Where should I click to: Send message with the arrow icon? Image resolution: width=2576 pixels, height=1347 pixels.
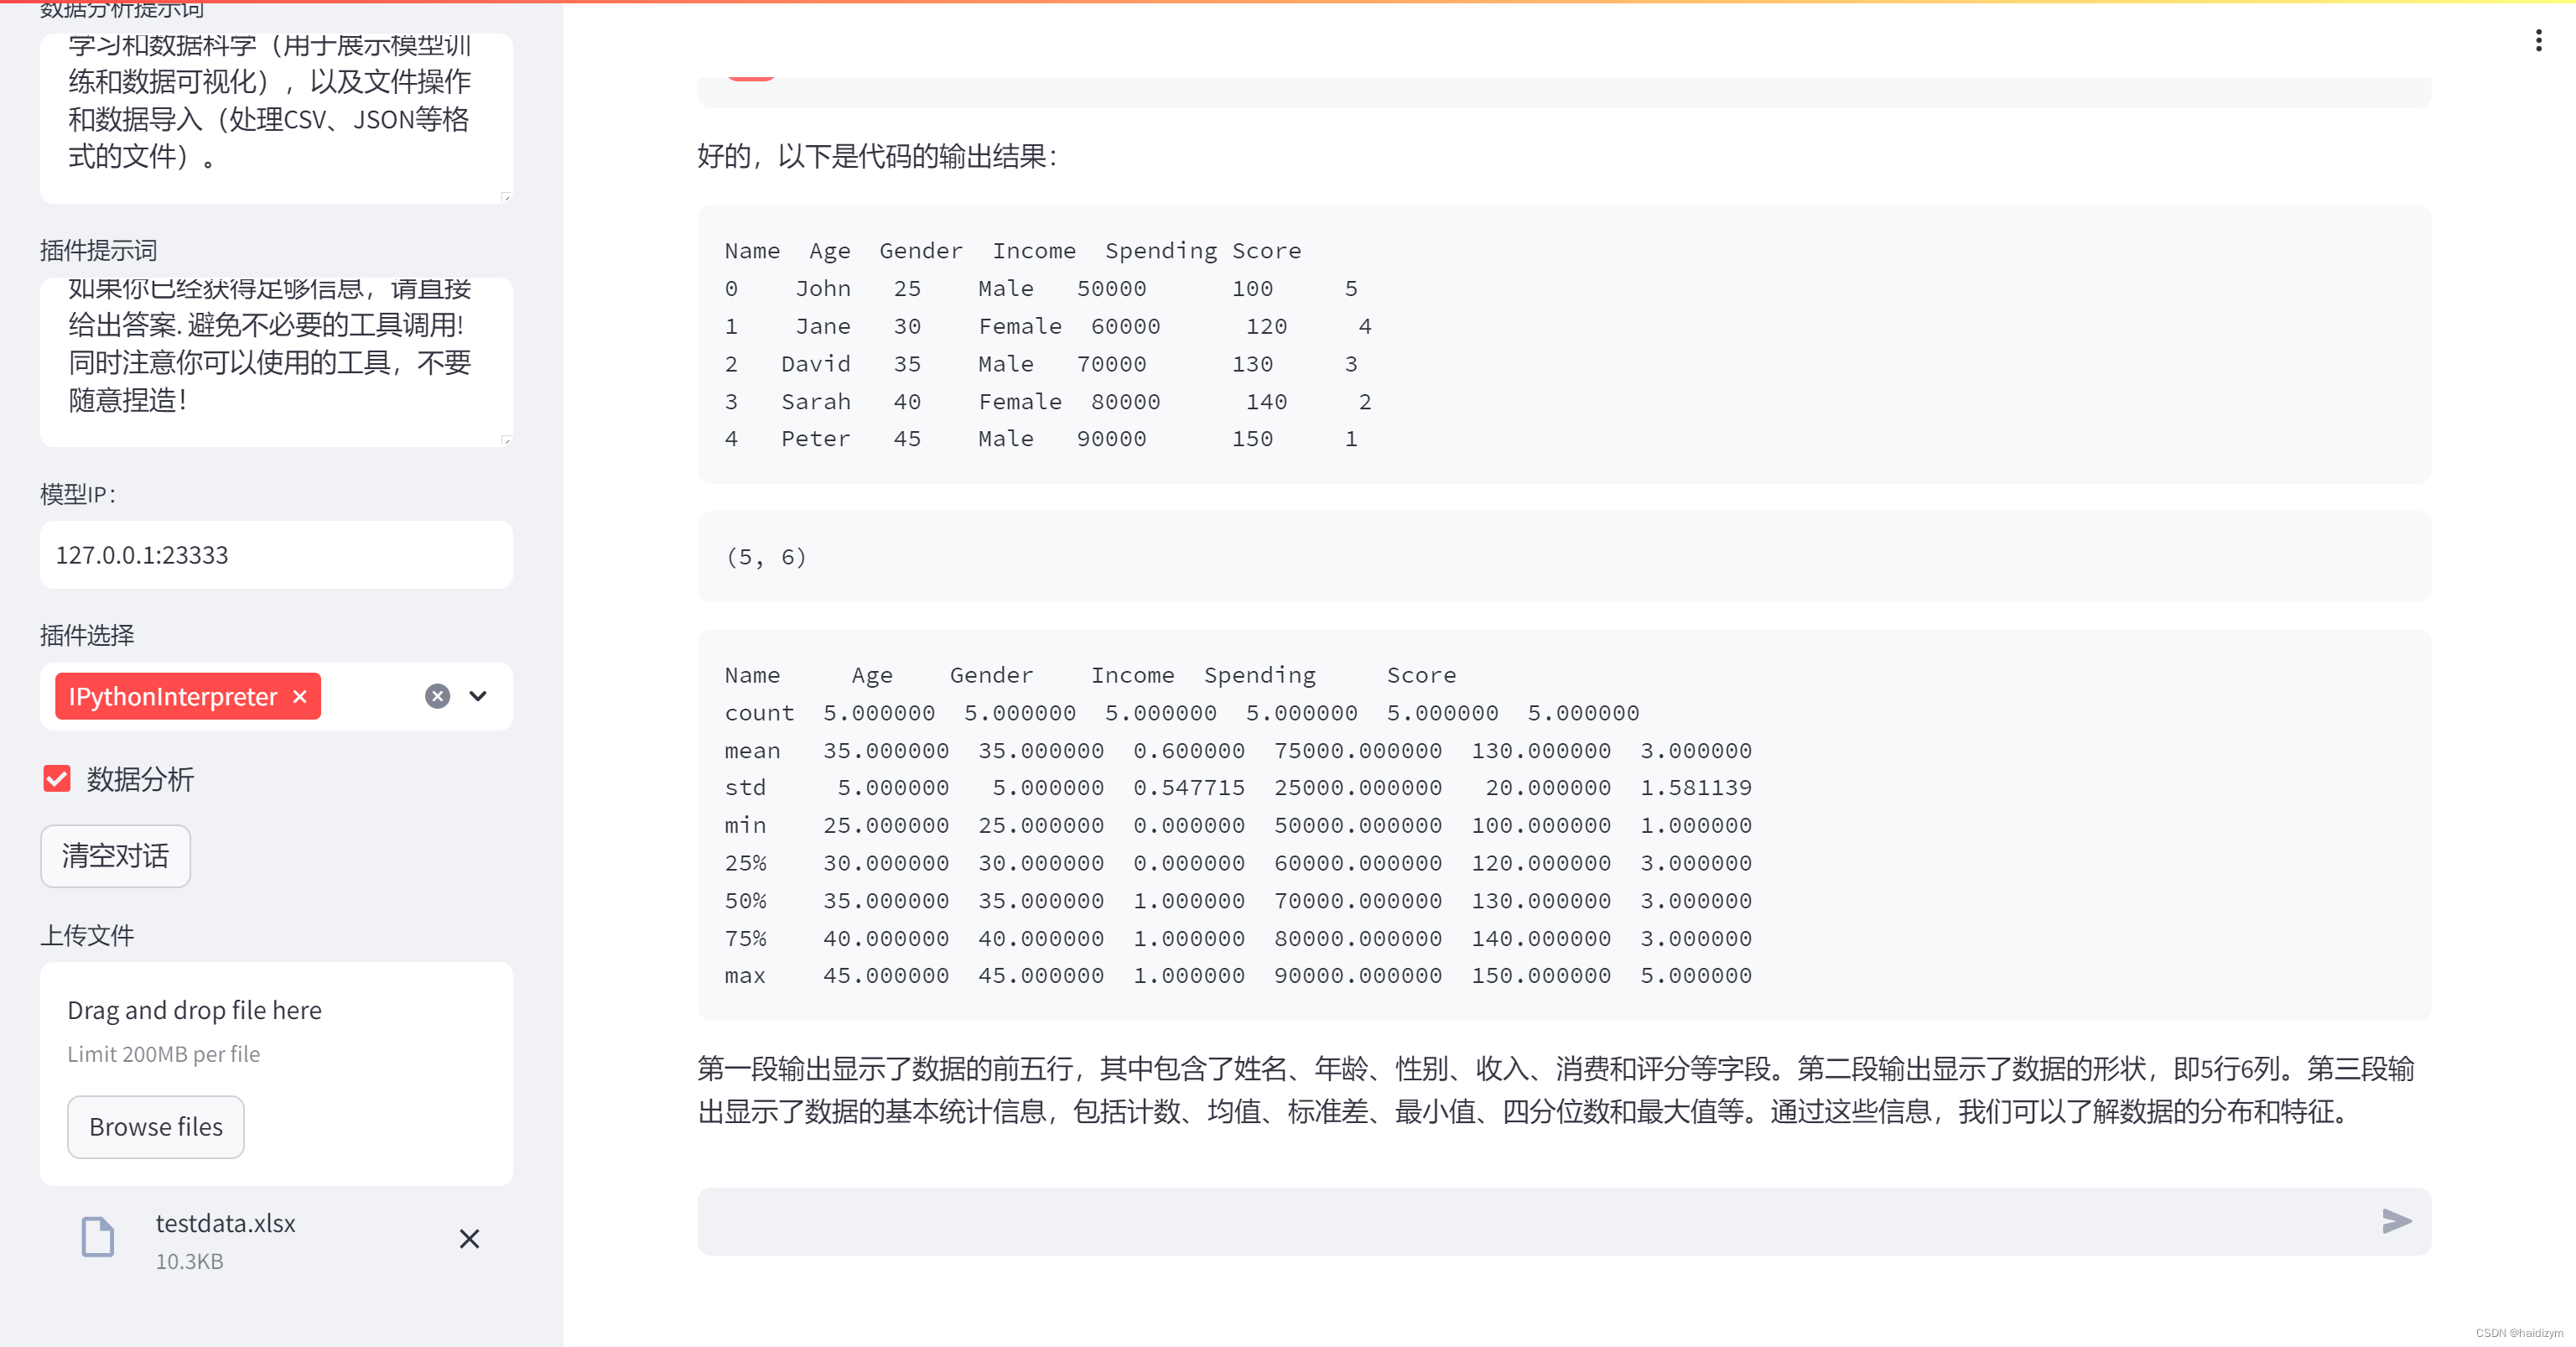point(2396,1221)
